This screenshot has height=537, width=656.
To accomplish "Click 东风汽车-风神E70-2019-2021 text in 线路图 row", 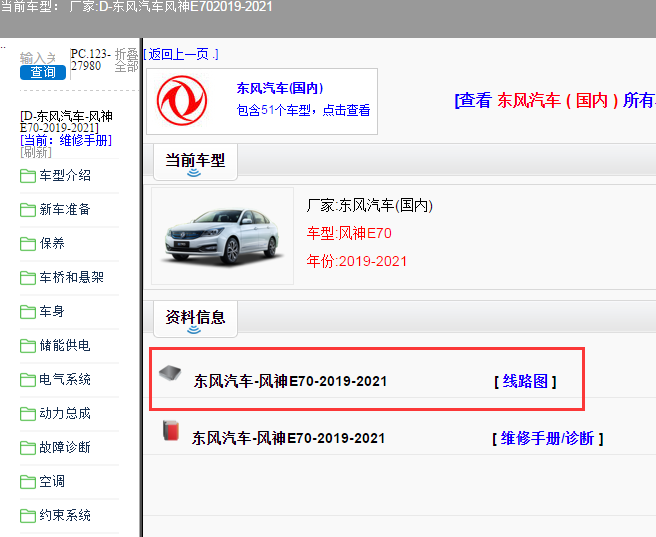I will tap(290, 381).
